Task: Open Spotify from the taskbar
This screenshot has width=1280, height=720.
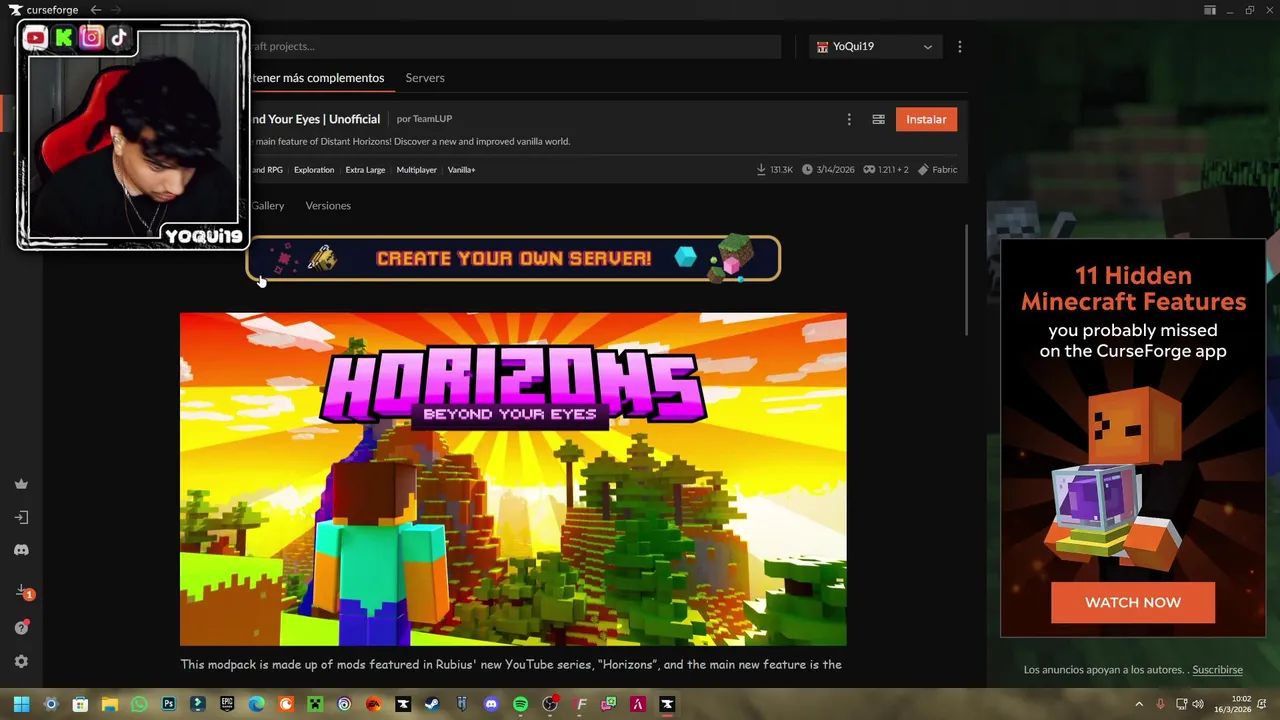Action: [x=520, y=704]
